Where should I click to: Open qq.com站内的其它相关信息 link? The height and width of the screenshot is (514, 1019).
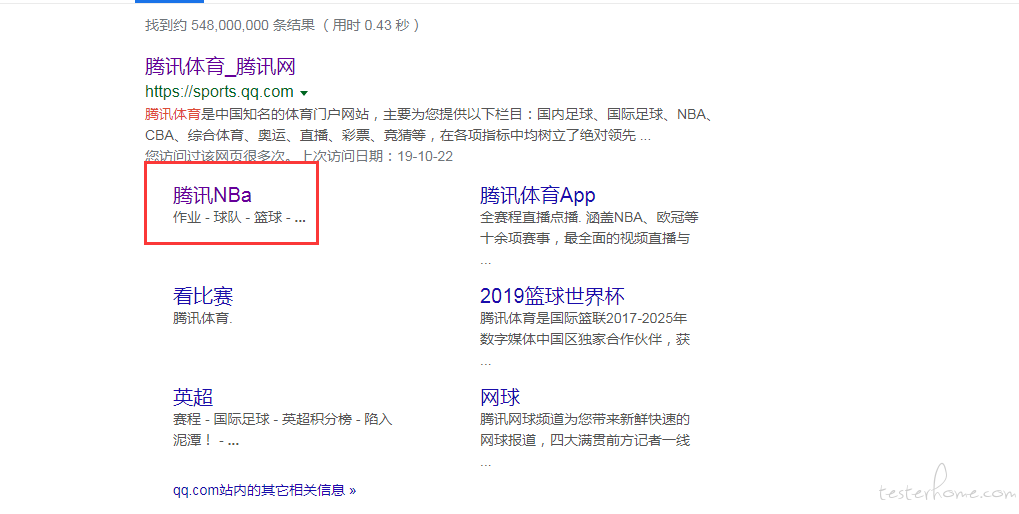[264, 490]
